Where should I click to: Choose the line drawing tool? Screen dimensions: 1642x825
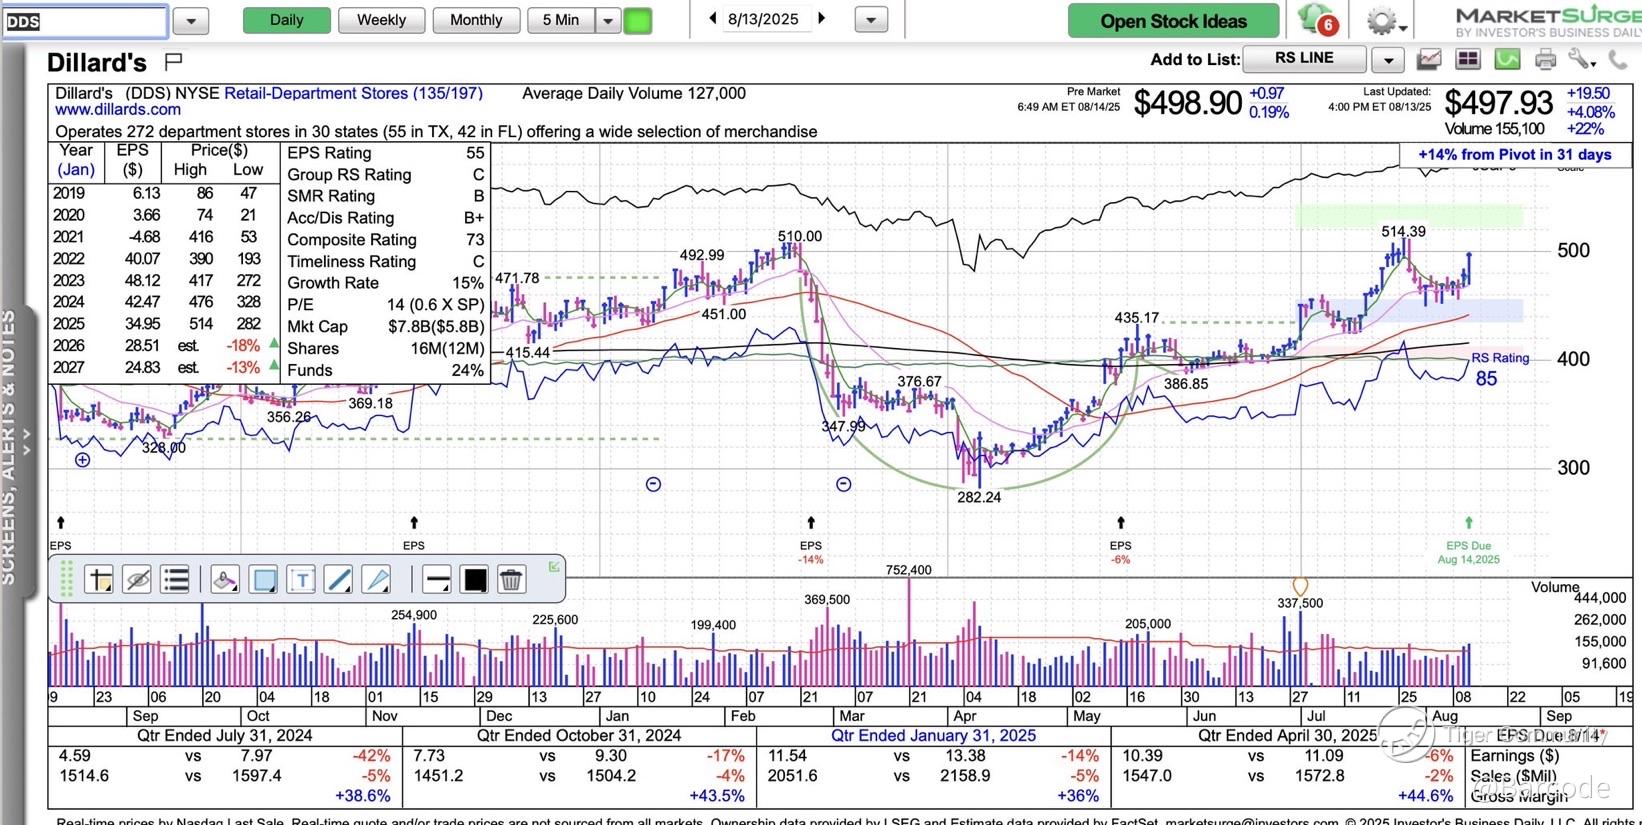[339, 579]
